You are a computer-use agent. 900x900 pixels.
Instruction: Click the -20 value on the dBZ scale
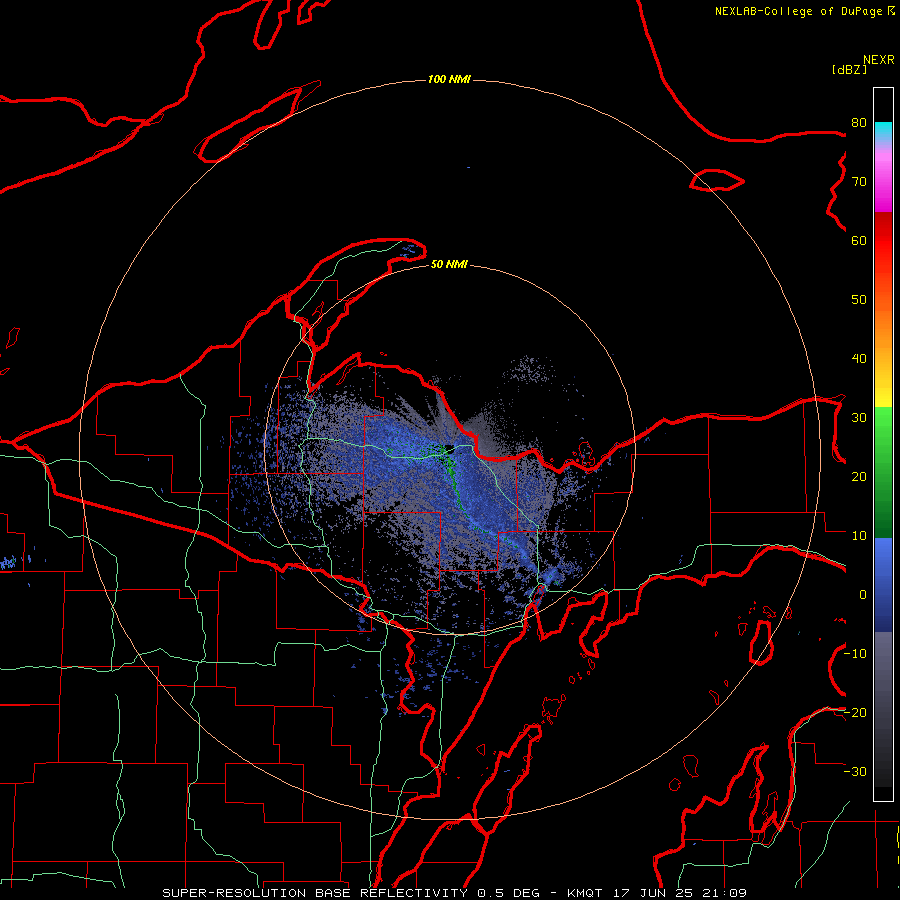pyautogui.click(x=855, y=712)
